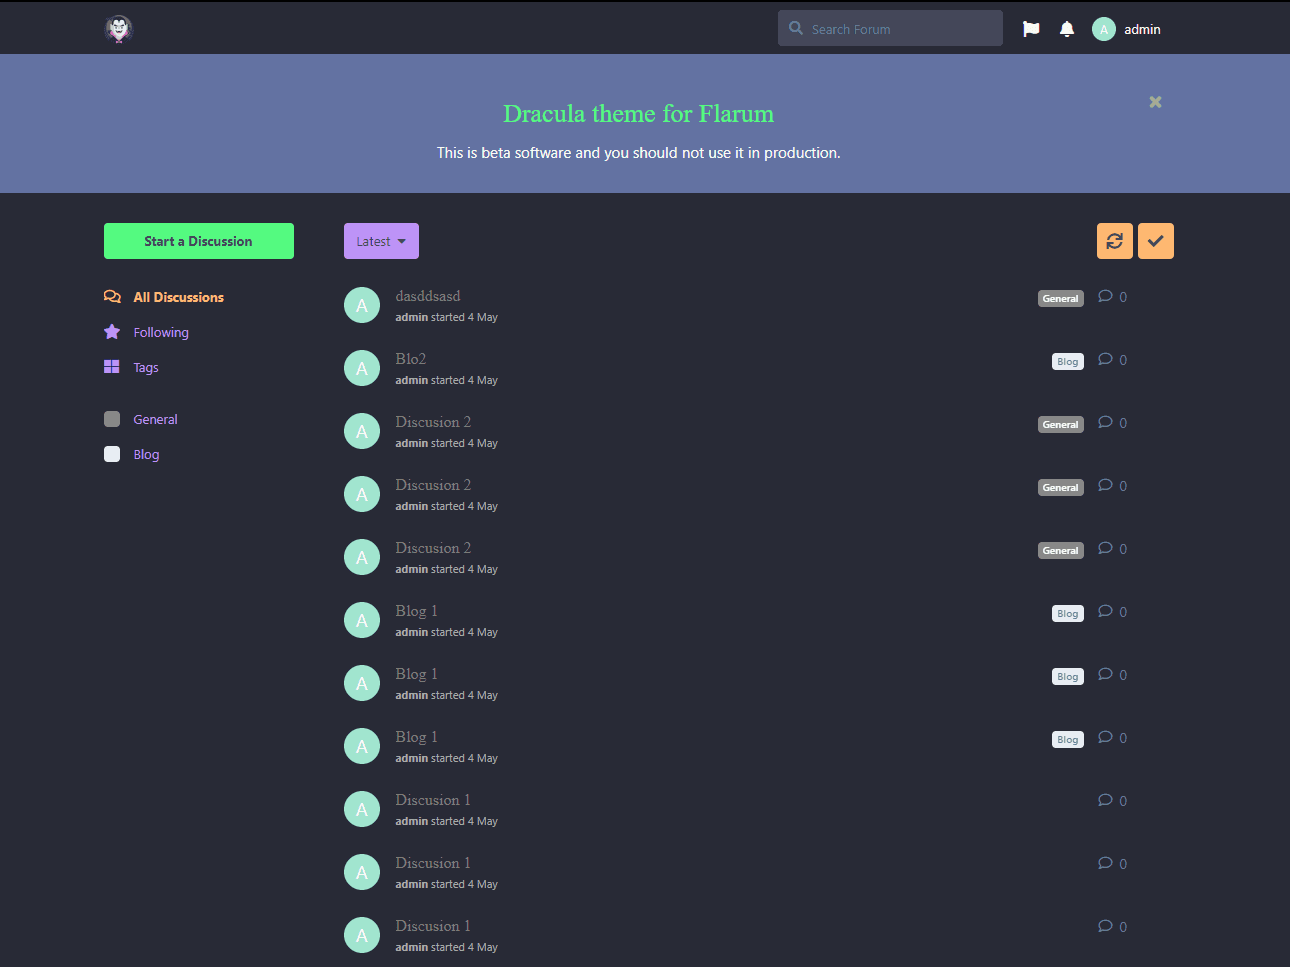Mark all discussions read with the checkmark icon

[1155, 241]
